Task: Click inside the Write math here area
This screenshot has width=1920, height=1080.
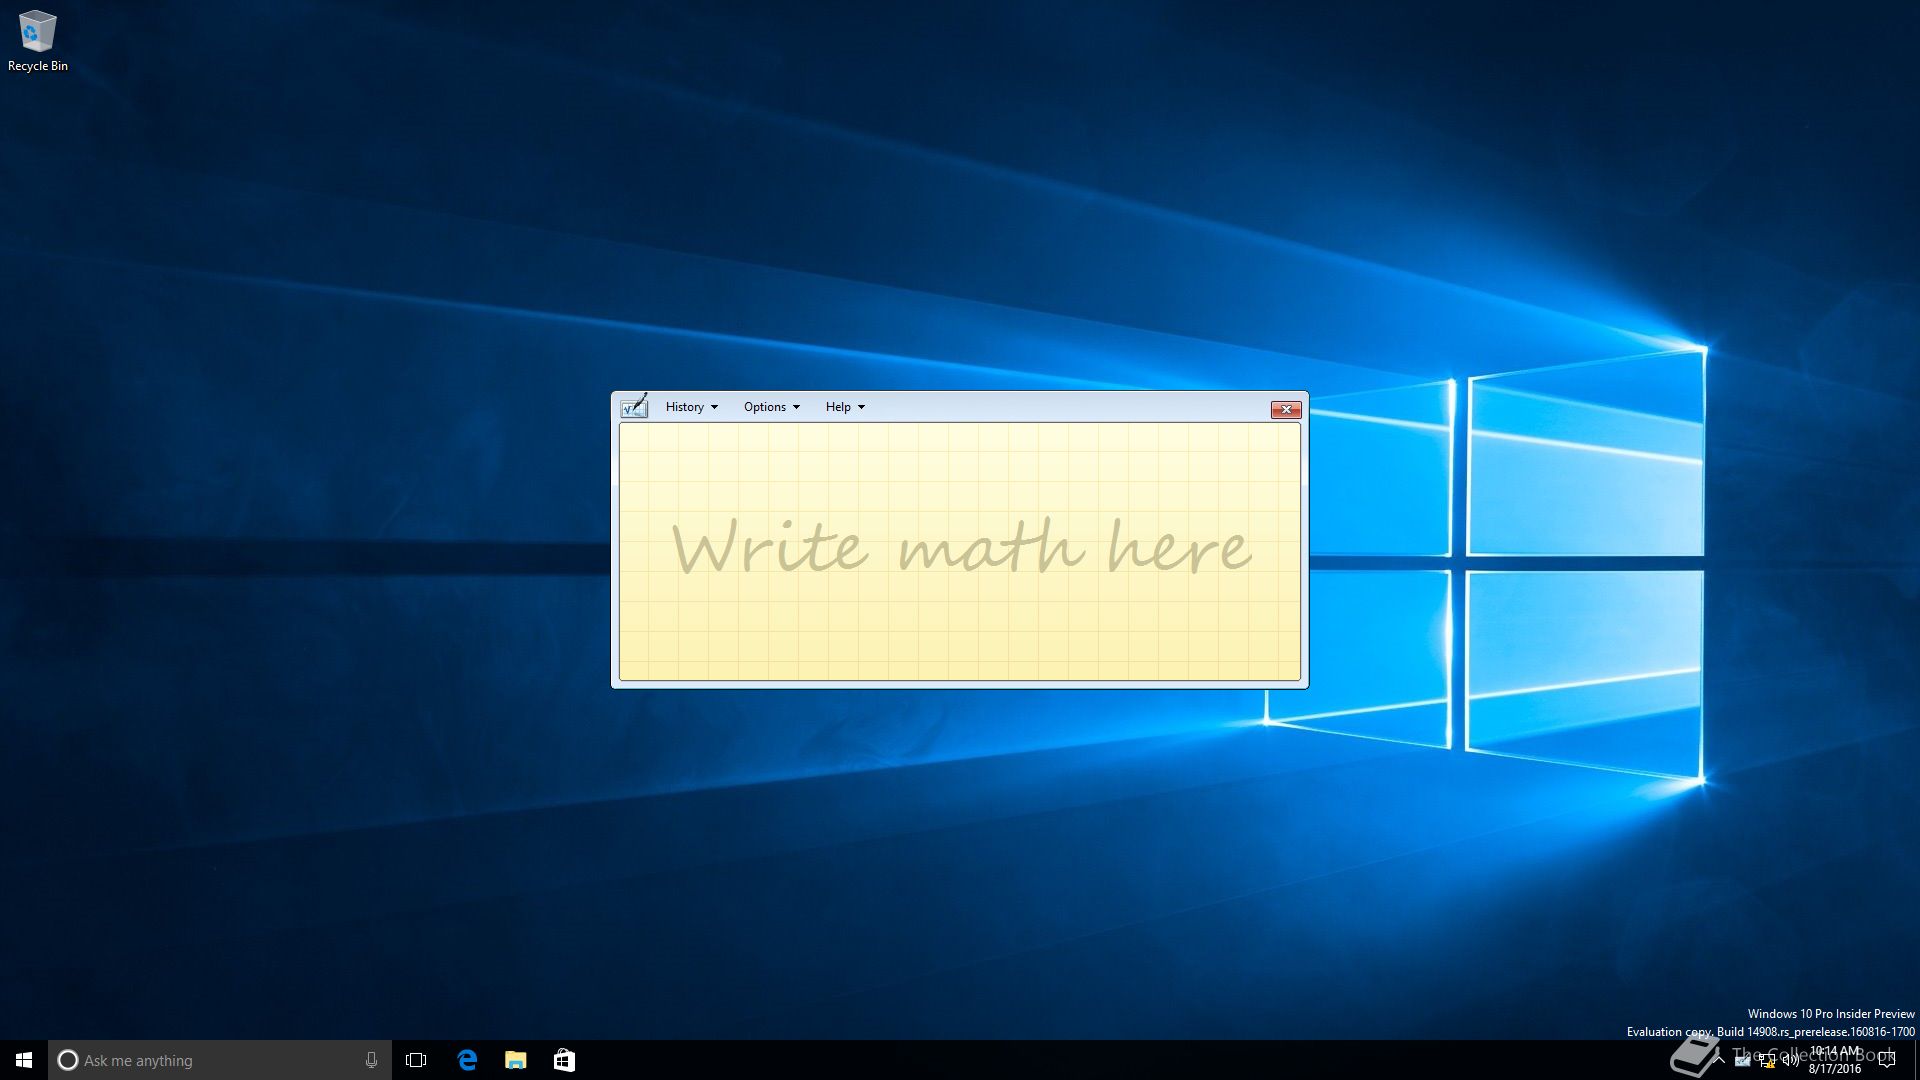Action: (x=960, y=551)
